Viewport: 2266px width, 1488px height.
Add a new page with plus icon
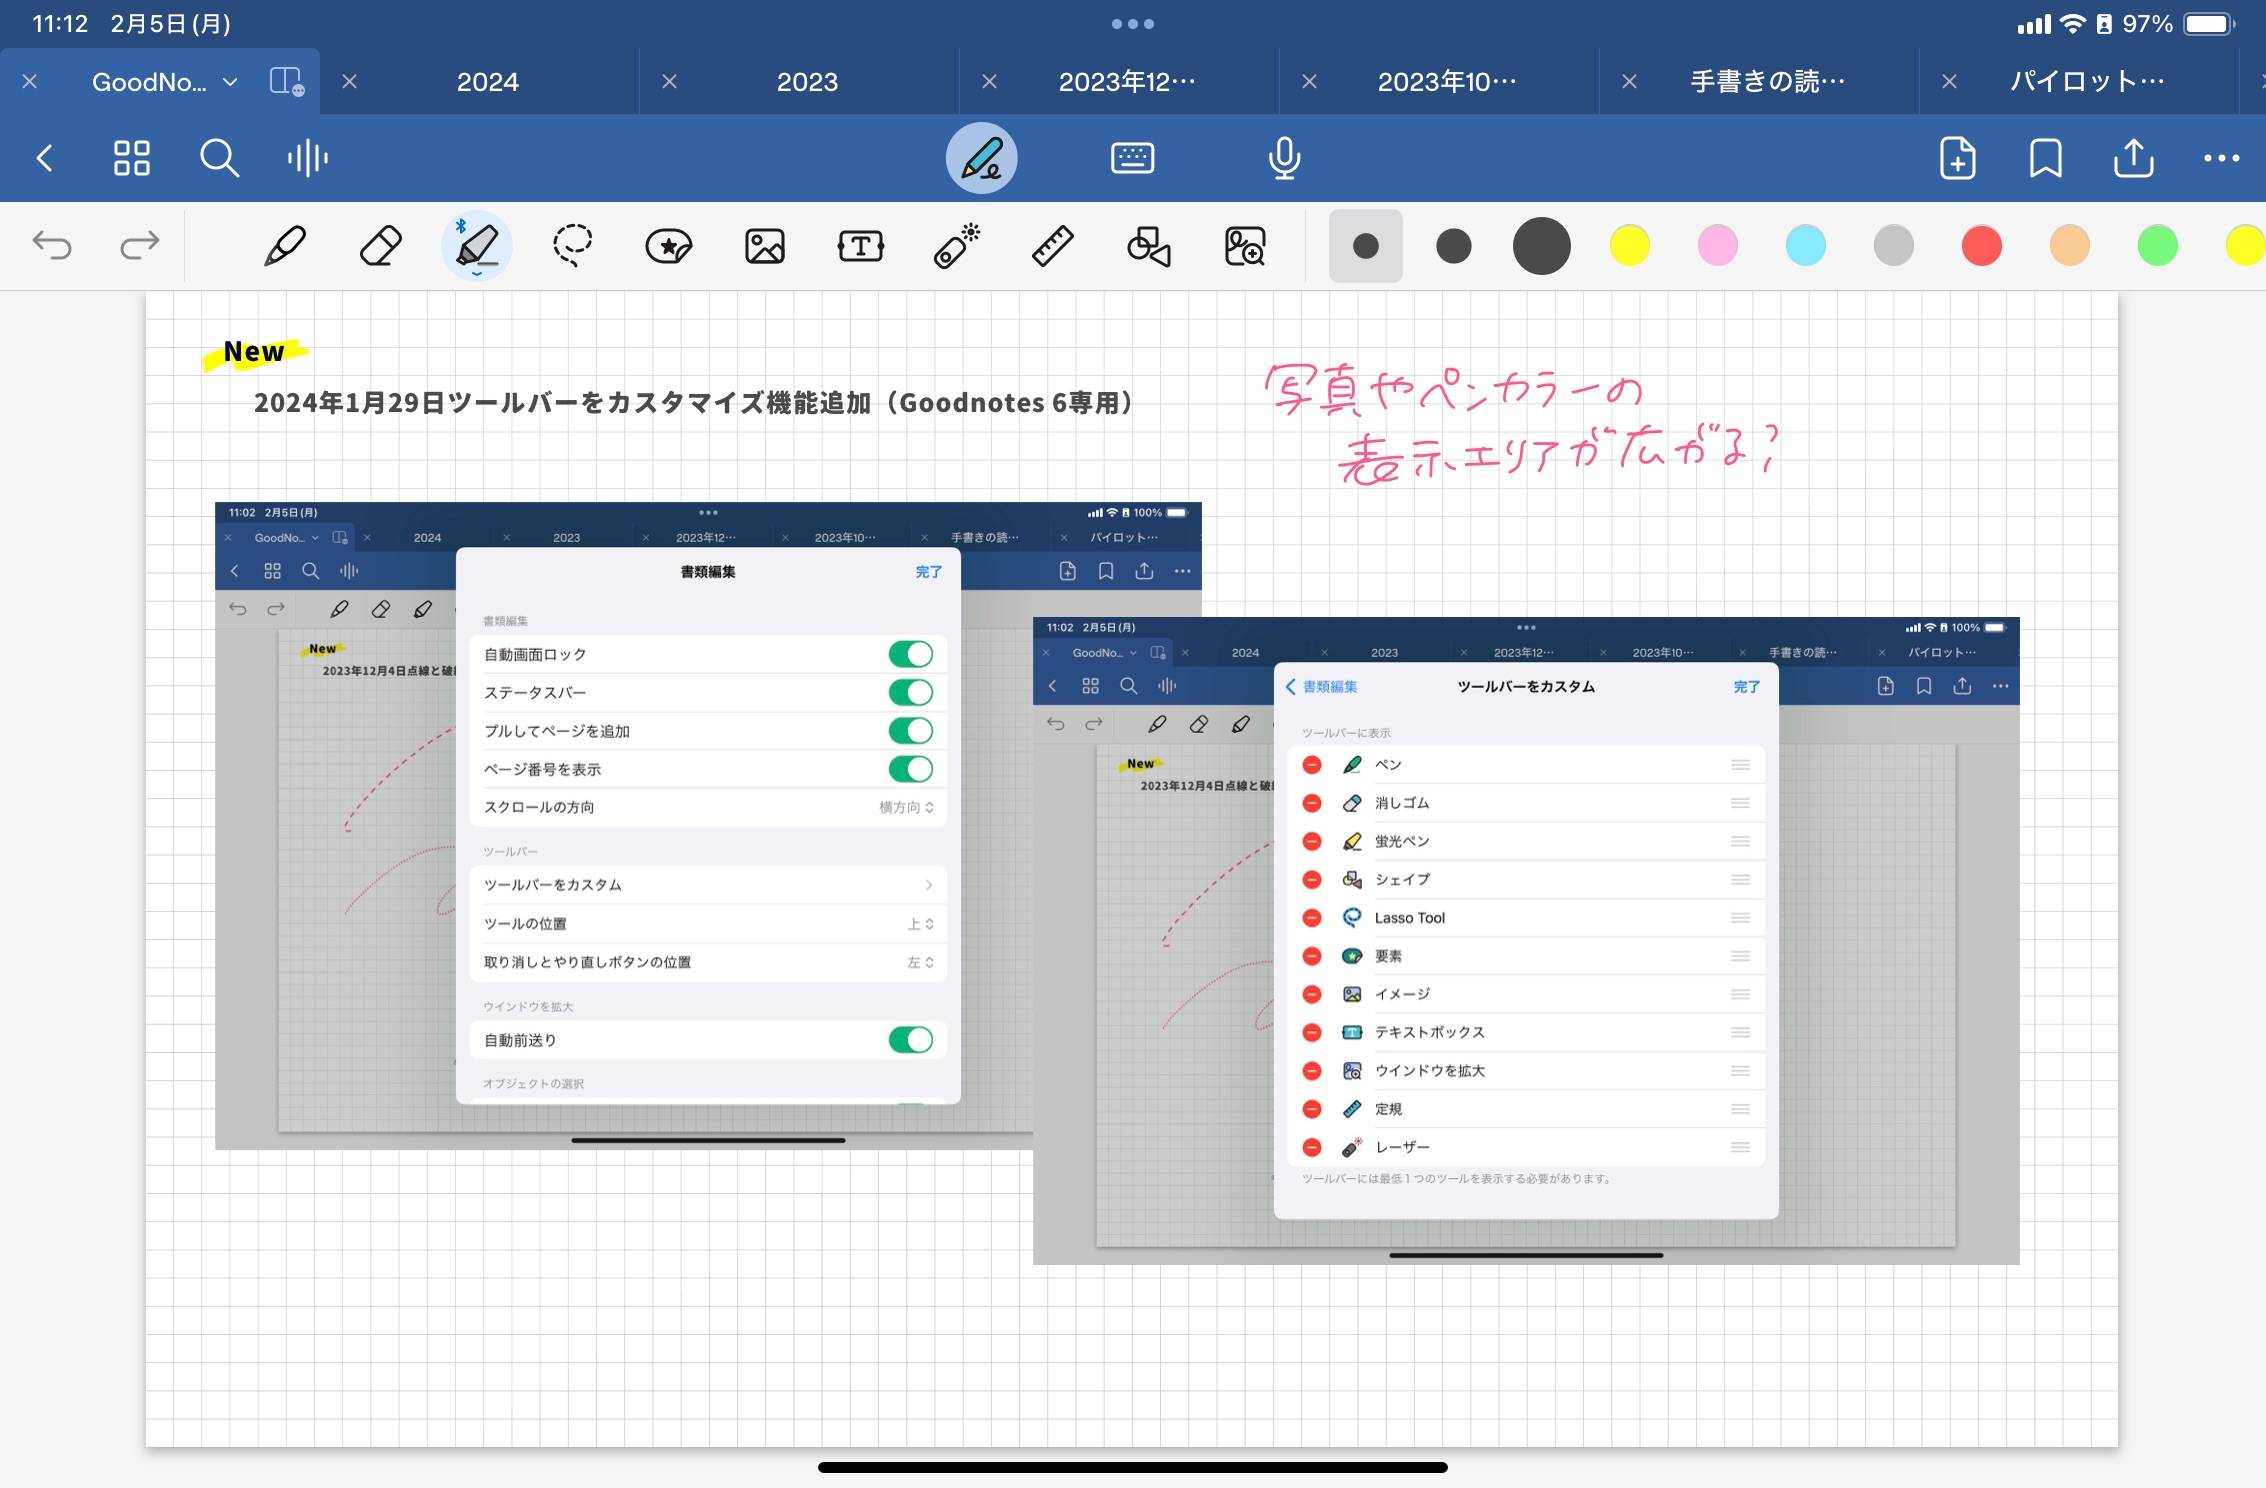[1957, 158]
